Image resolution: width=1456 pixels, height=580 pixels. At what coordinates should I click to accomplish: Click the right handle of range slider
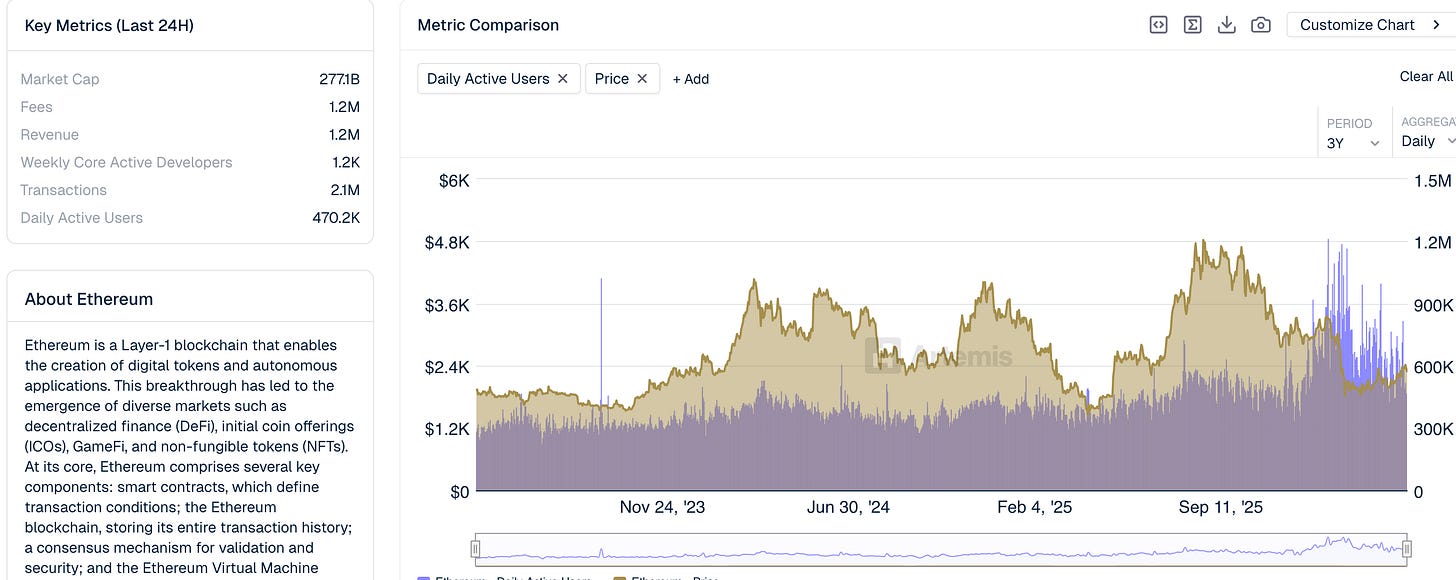1407,548
